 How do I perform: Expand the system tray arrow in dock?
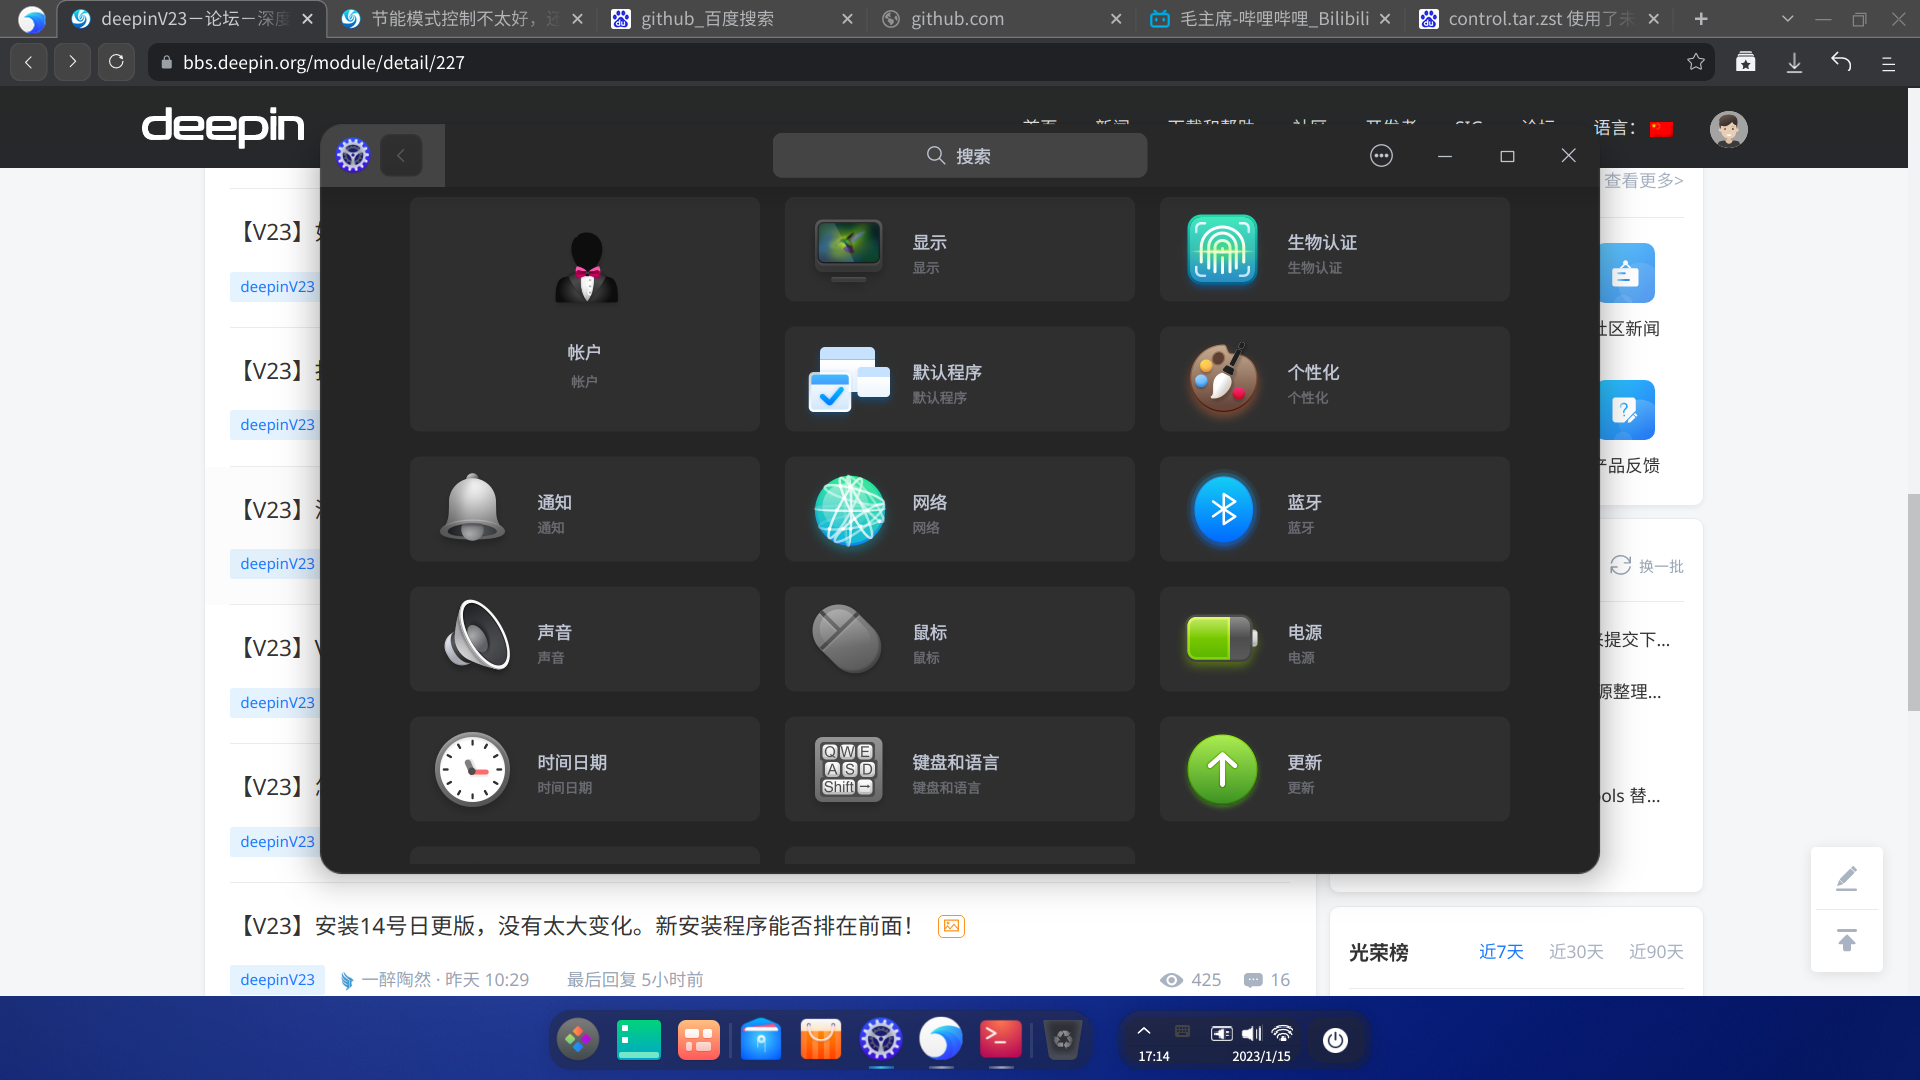(x=1144, y=1031)
